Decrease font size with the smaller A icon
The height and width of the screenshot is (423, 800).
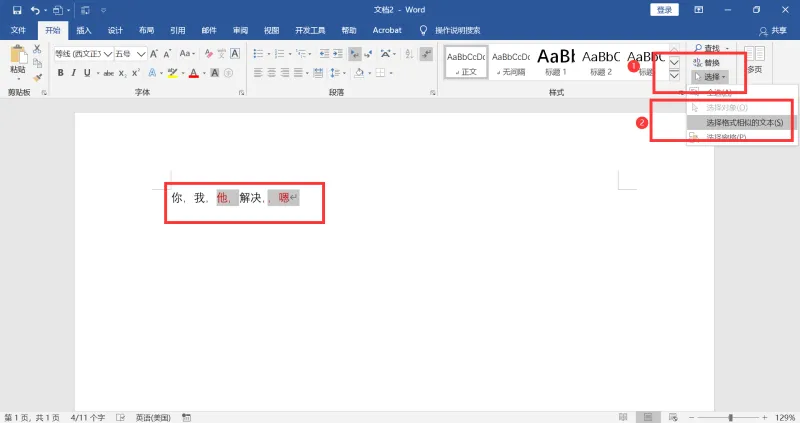click(x=167, y=54)
